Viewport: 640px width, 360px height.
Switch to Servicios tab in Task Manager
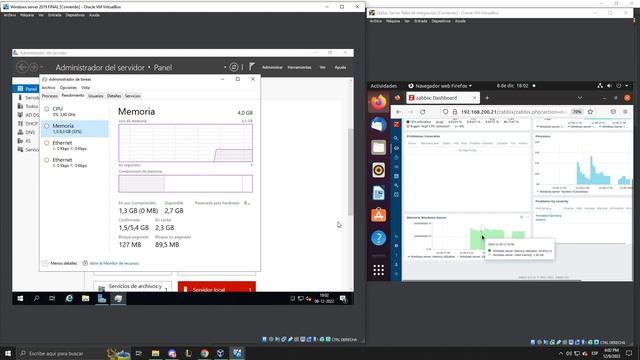coord(132,96)
